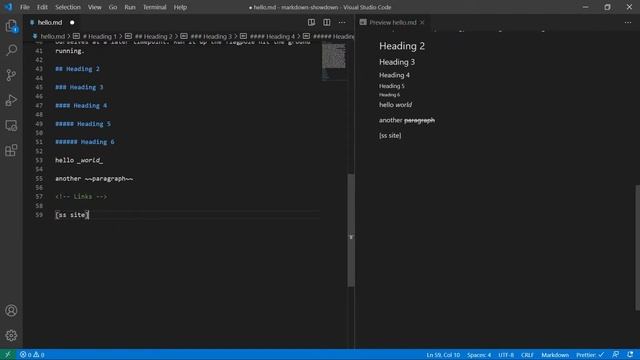
Task: Open the Go menu
Action: (x=113, y=7)
